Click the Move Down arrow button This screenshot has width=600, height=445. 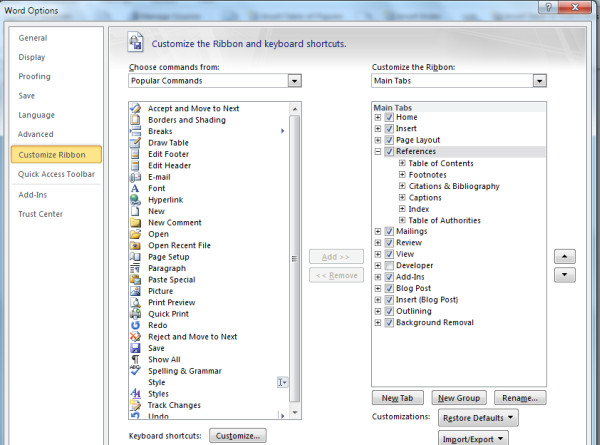coord(564,275)
